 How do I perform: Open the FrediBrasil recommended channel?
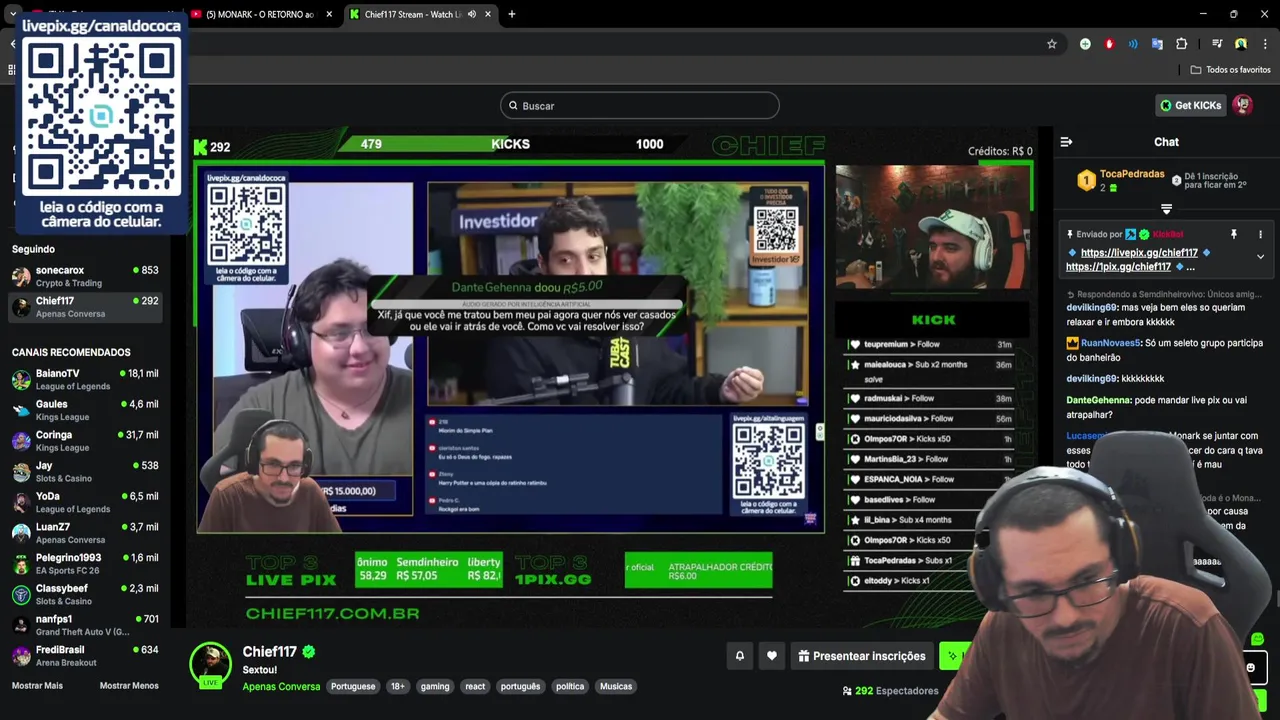(x=85, y=656)
